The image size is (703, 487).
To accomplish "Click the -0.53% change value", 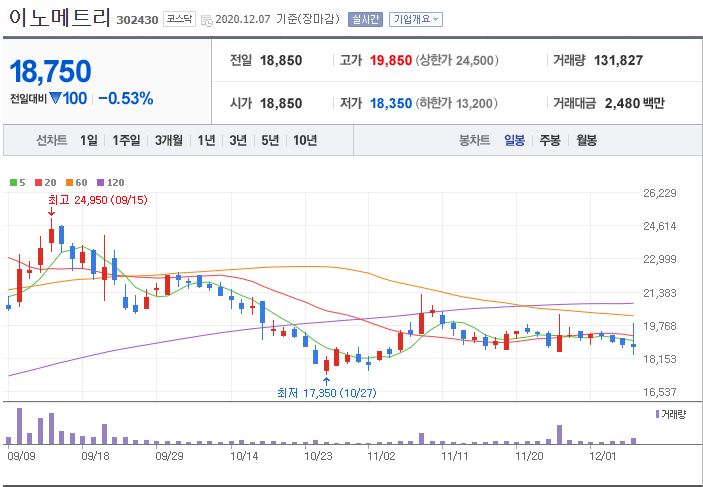I will pos(126,98).
